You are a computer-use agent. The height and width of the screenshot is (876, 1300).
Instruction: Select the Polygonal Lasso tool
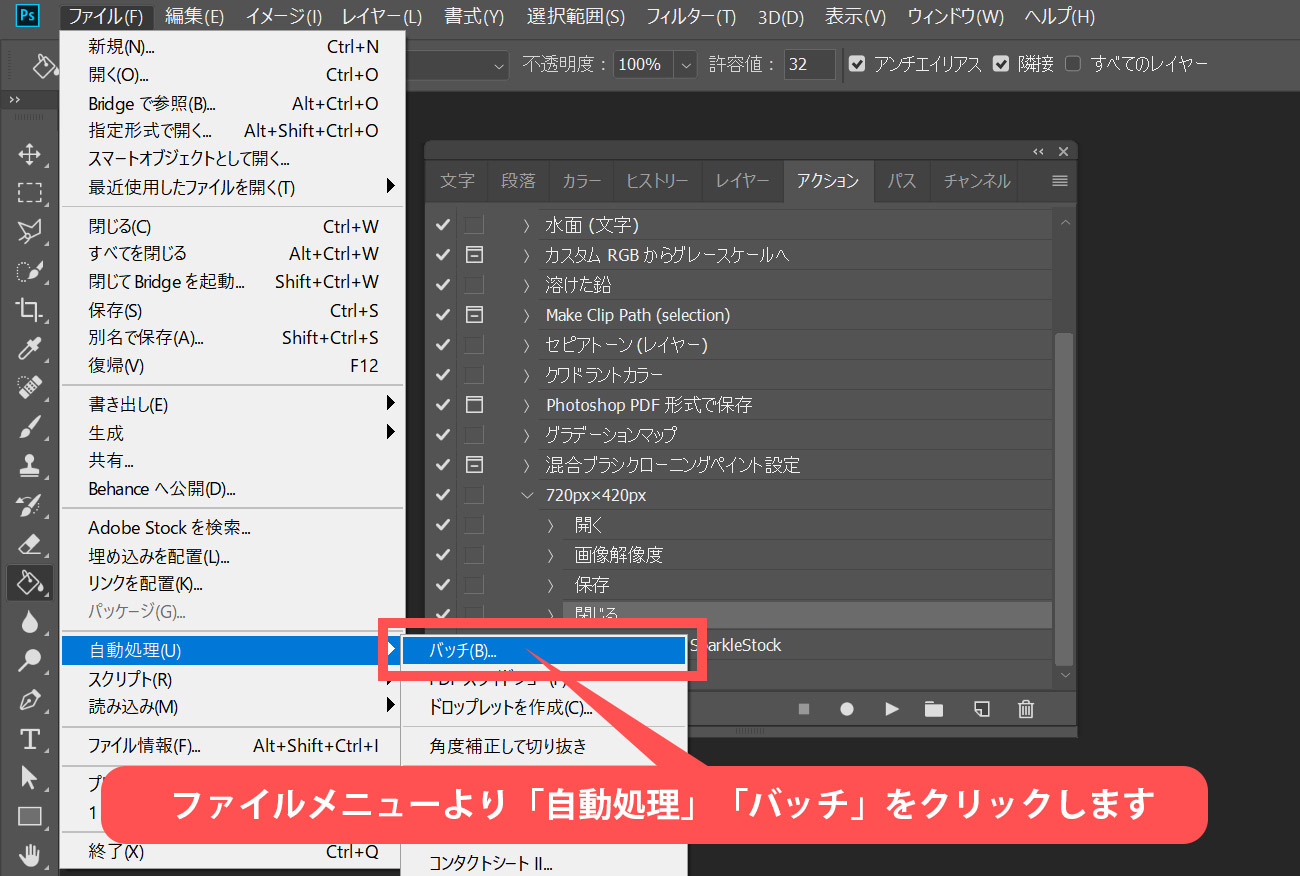click(x=30, y=232)
